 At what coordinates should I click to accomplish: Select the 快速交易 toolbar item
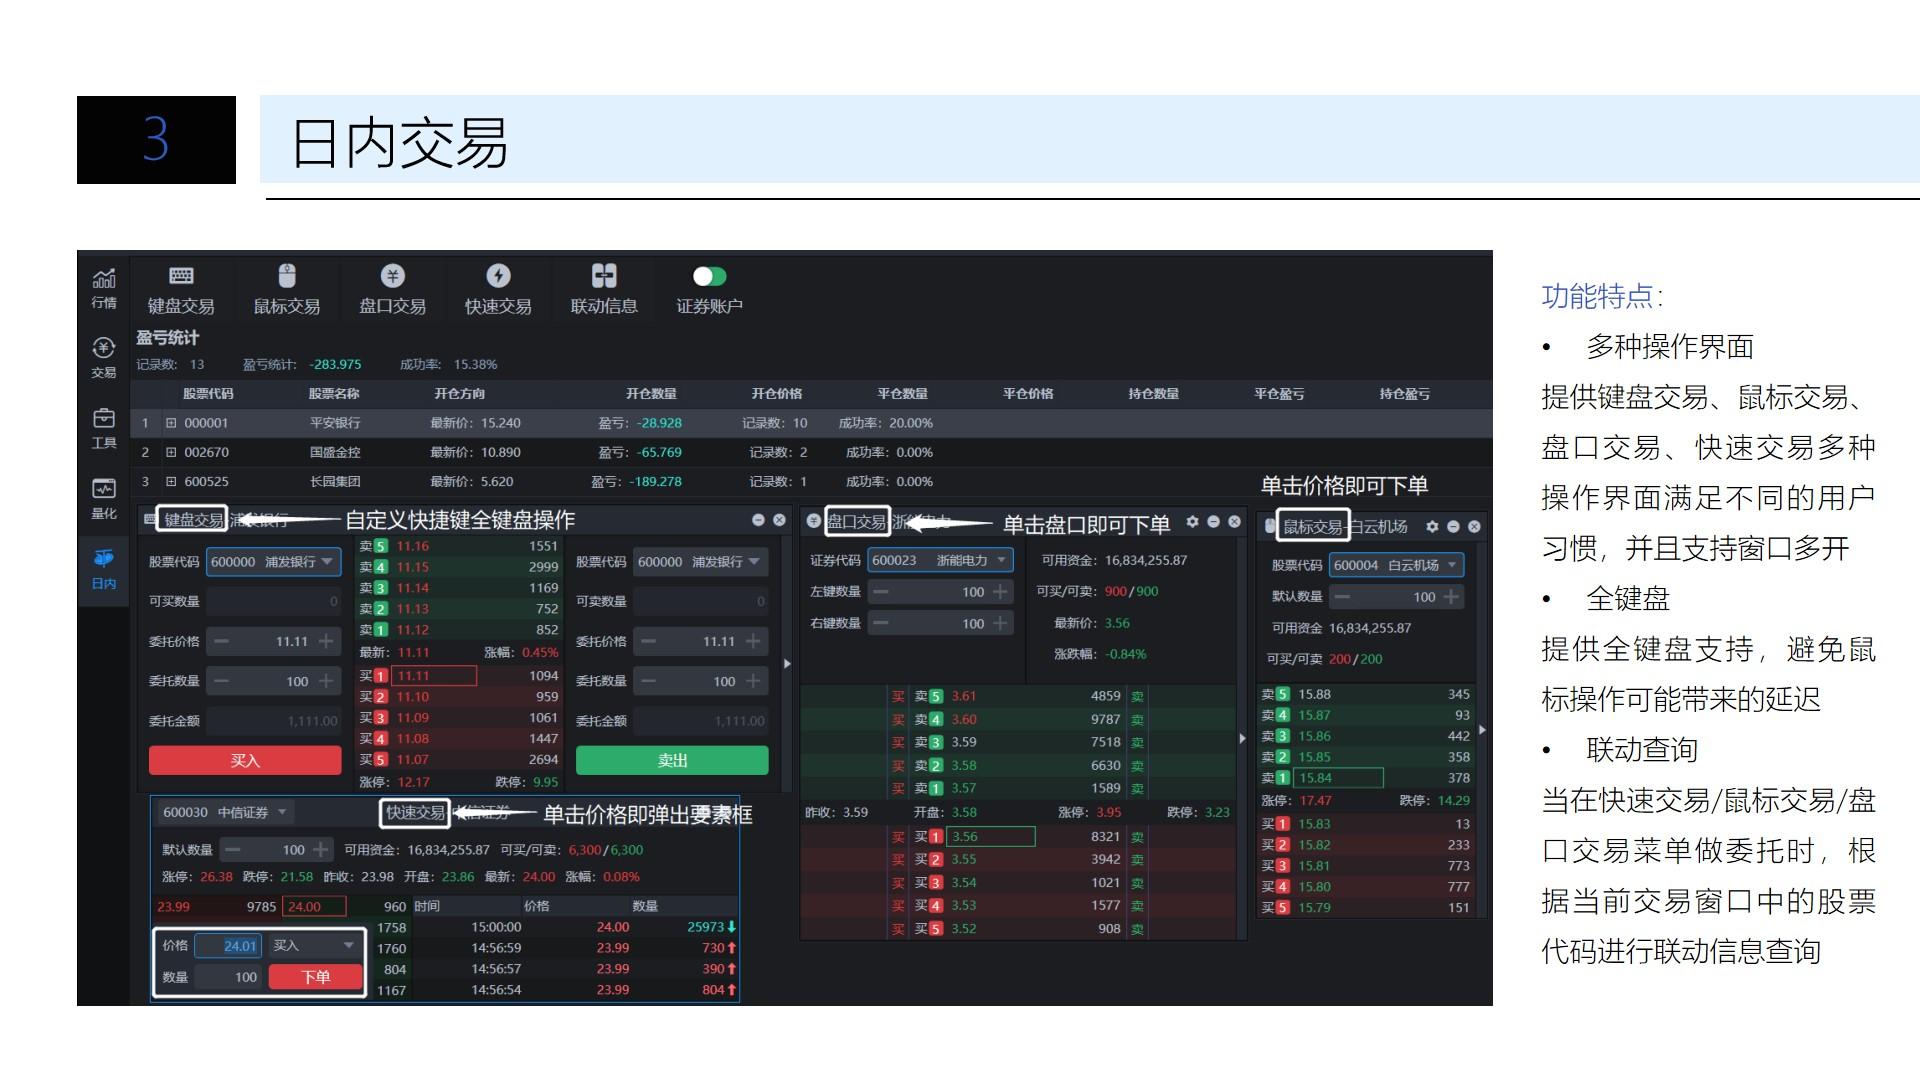[498, 288]
